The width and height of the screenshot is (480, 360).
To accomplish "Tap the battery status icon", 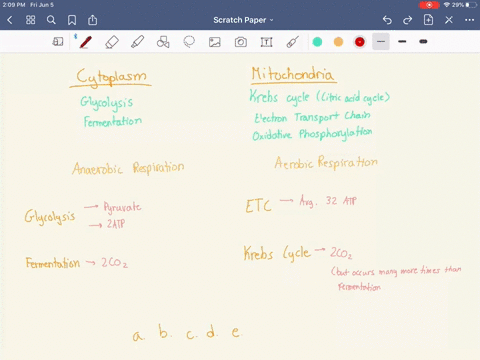I will click(x=471, y=5).
